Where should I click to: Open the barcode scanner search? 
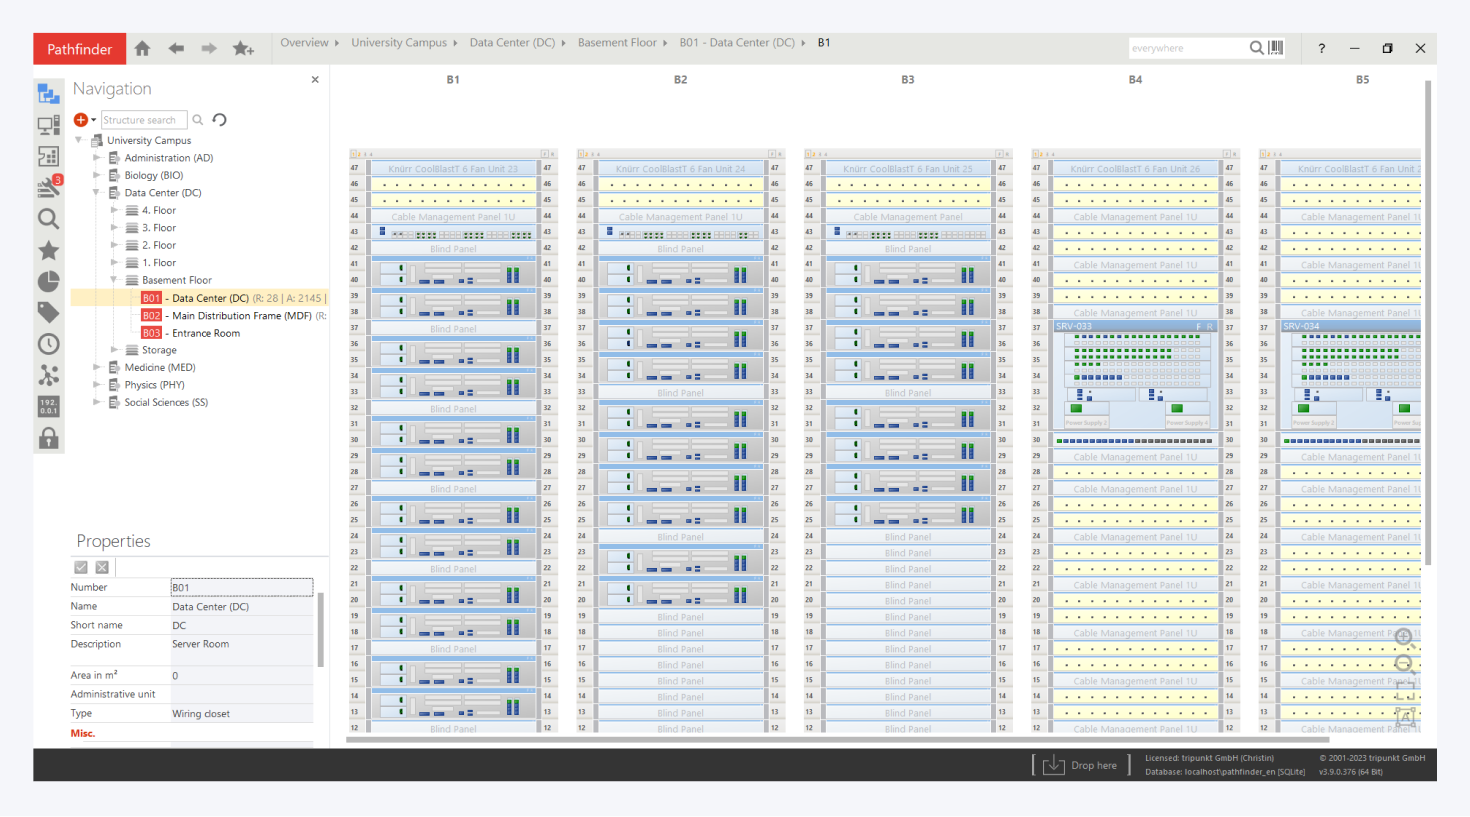(1276, 48)
